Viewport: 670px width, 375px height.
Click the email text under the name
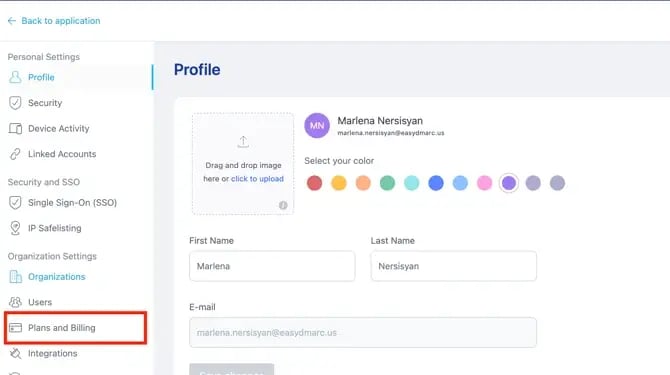coord(391,133)
